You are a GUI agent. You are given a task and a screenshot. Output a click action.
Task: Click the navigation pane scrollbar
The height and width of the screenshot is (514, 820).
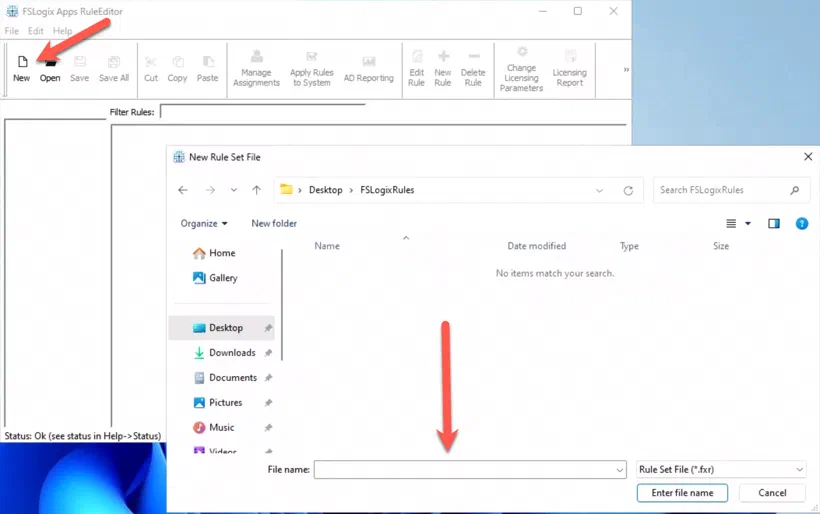pos(282,305)
